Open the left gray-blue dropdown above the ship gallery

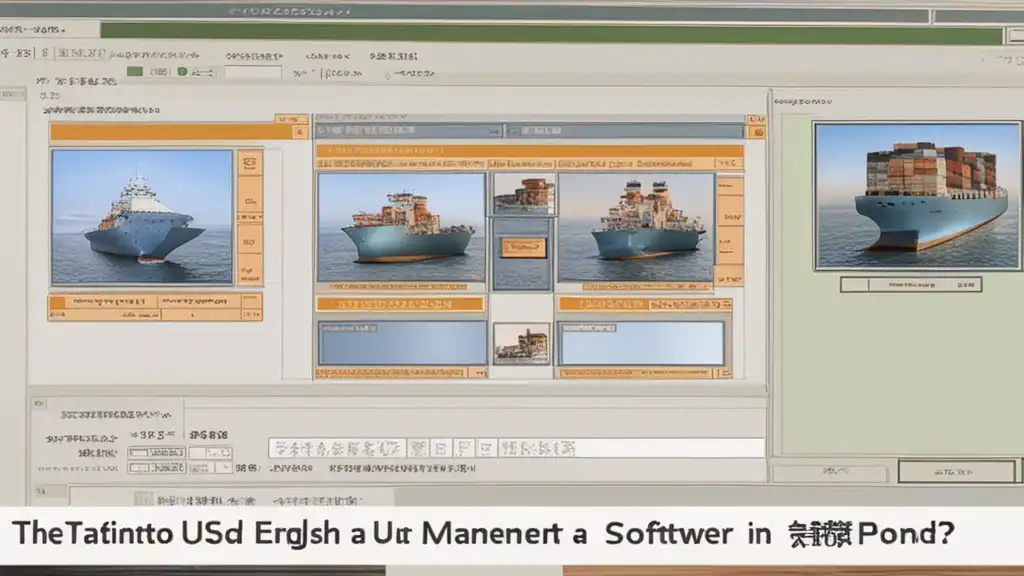point(409,131)
